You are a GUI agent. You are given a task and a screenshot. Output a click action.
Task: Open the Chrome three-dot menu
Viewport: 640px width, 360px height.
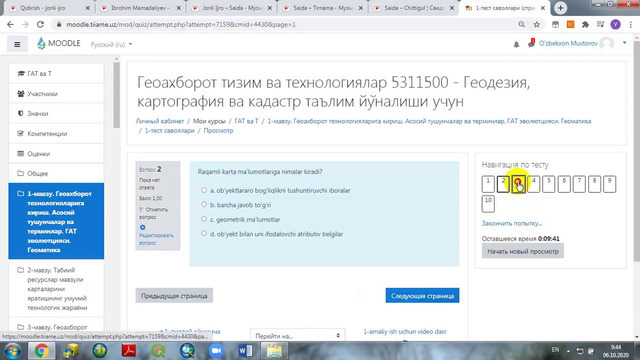(x=631, y=24)
